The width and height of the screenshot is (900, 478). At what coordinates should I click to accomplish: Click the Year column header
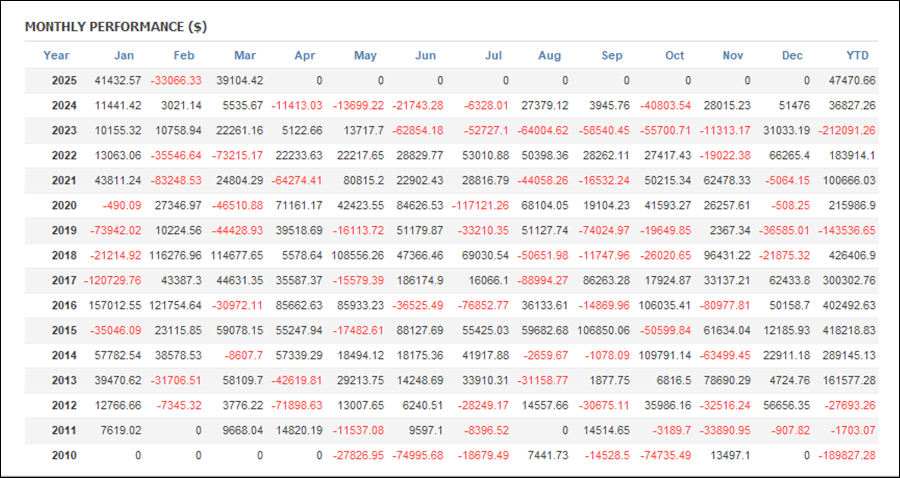point(56,56)
